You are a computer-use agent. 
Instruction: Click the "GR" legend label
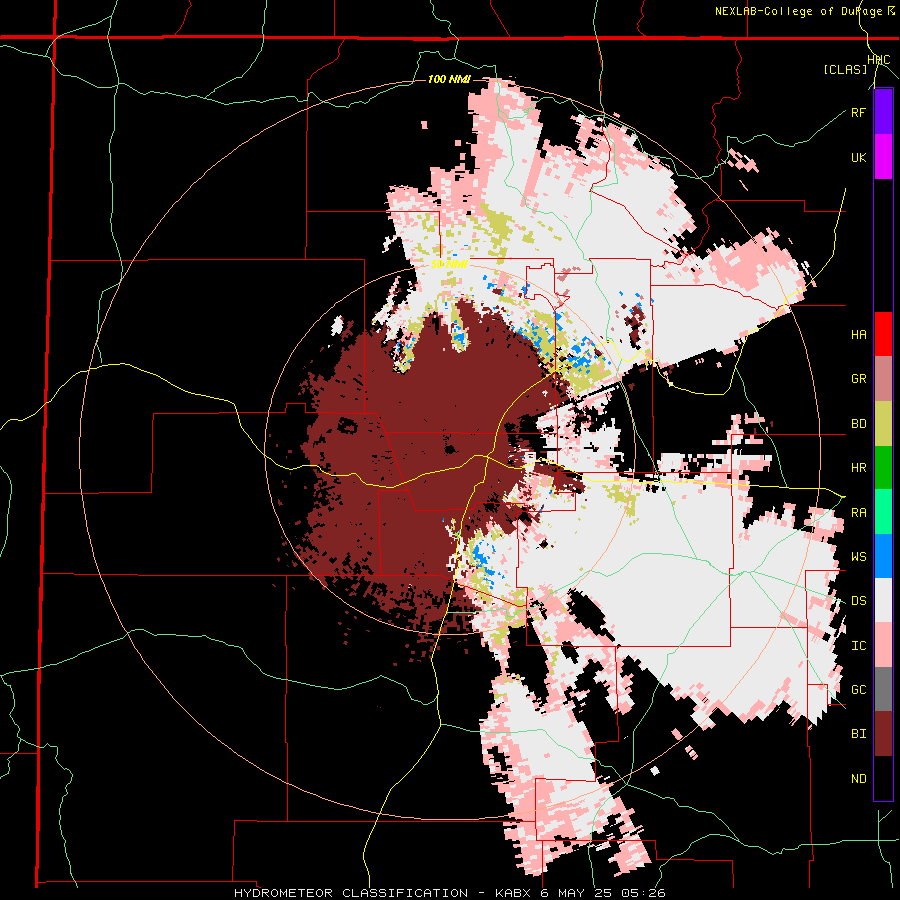click(x=858, y=379)
